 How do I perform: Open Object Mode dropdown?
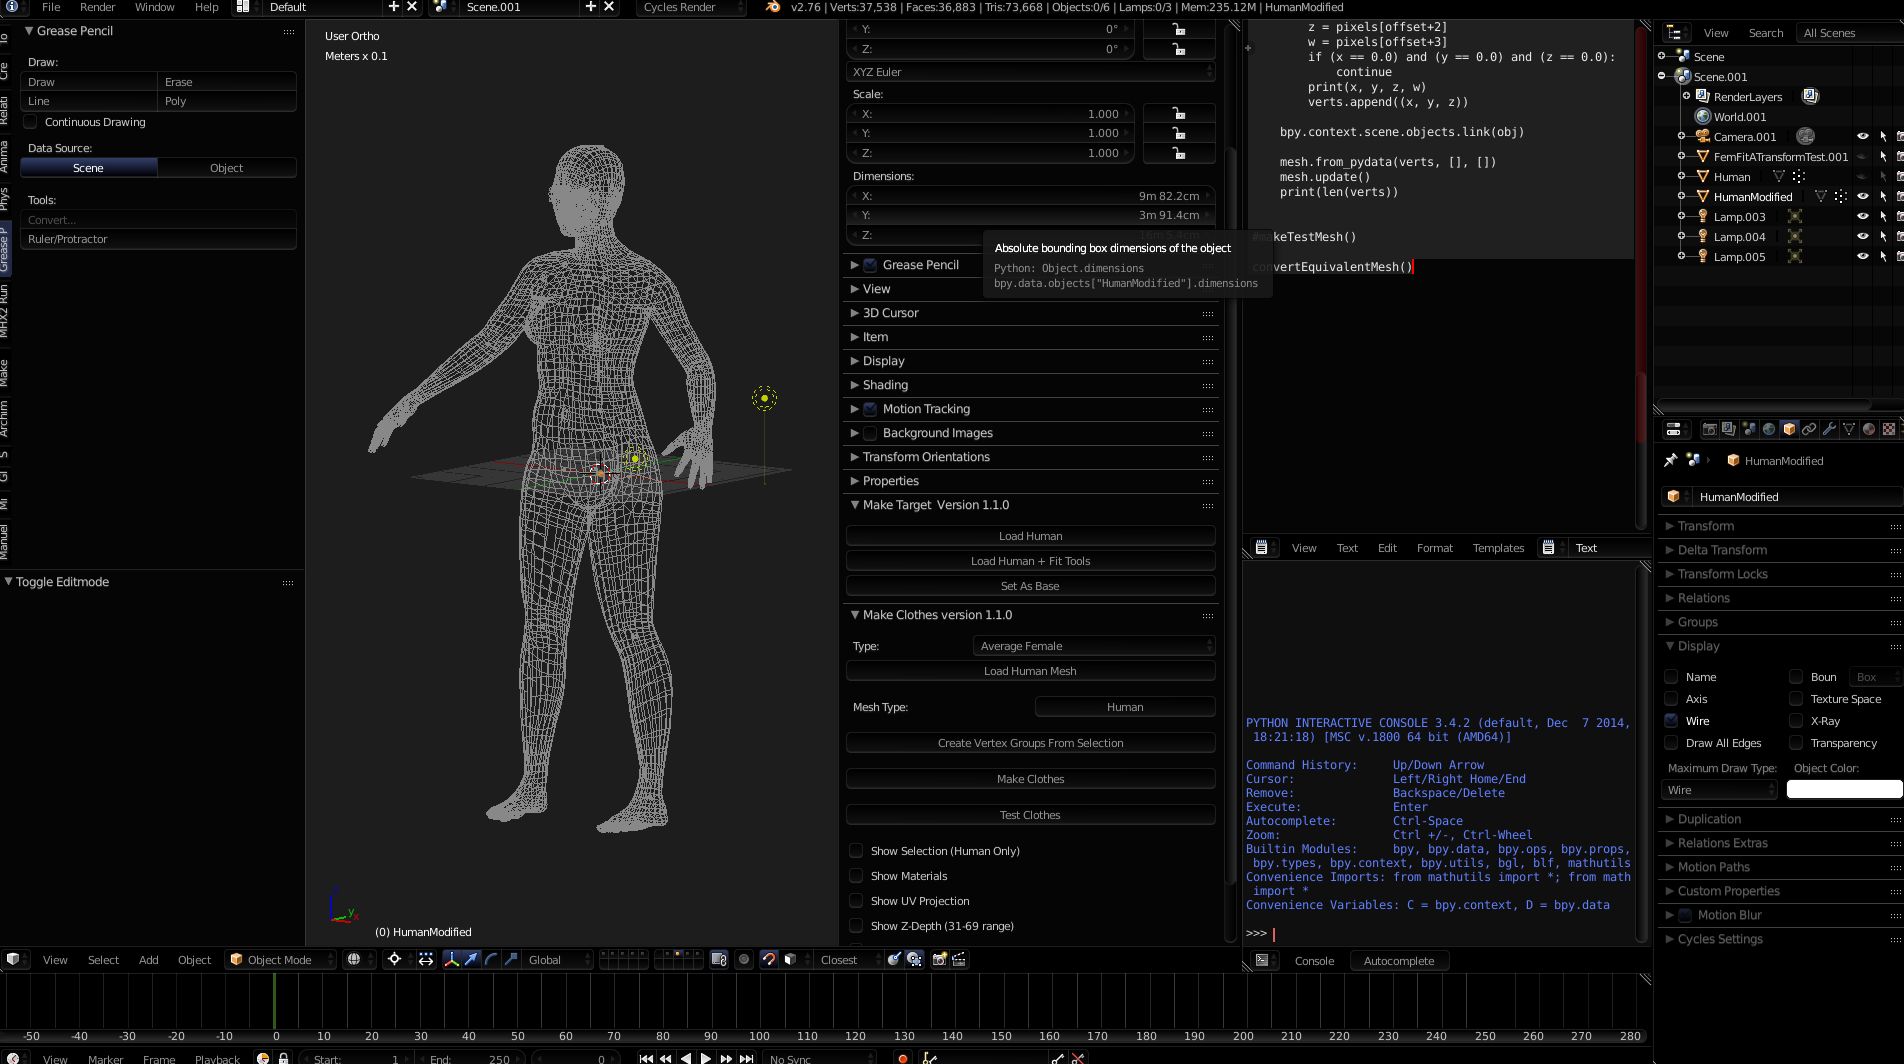pos(280,959)
